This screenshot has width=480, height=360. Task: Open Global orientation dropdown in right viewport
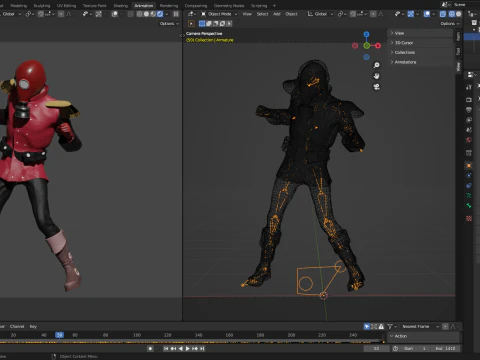[x=320, y=14]
